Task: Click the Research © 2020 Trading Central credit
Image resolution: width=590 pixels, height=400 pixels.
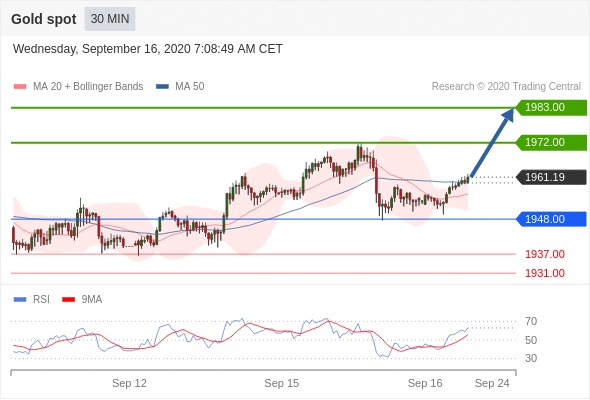Action: (x=506, y=87)
